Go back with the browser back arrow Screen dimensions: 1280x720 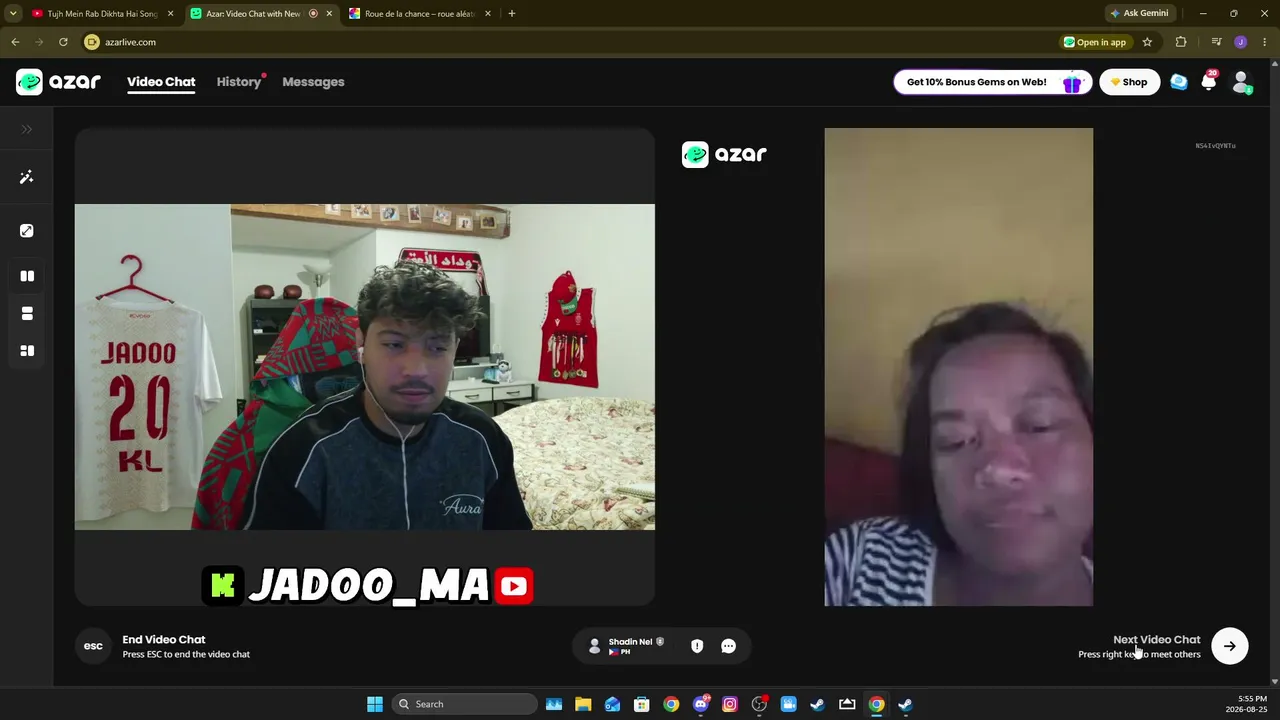click(x=15, y=42)
